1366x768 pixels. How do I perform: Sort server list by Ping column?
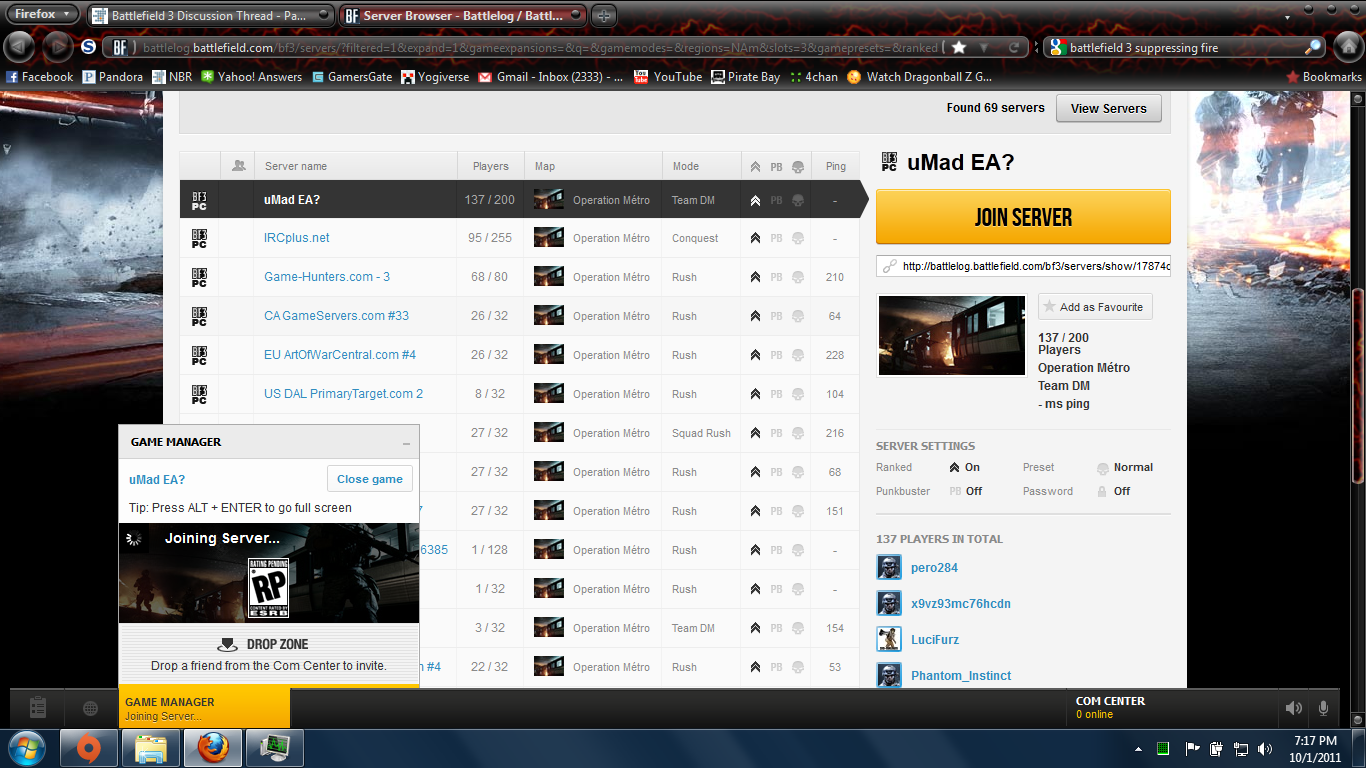point(836,166)
